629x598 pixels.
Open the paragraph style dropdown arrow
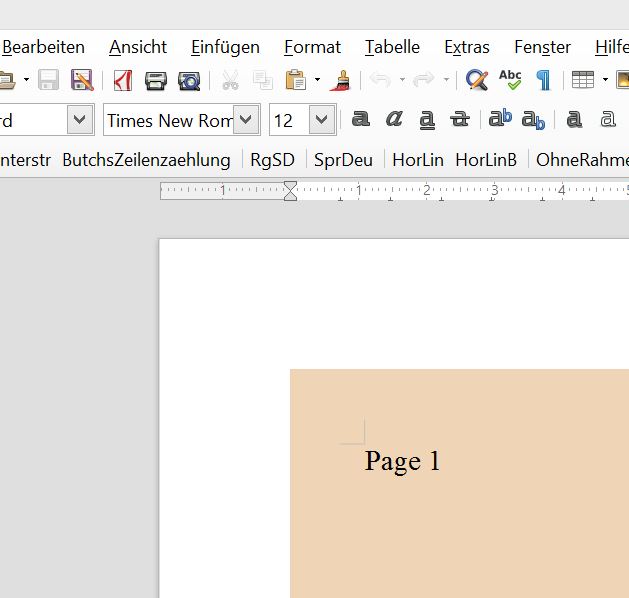click(x=80, y=120)
